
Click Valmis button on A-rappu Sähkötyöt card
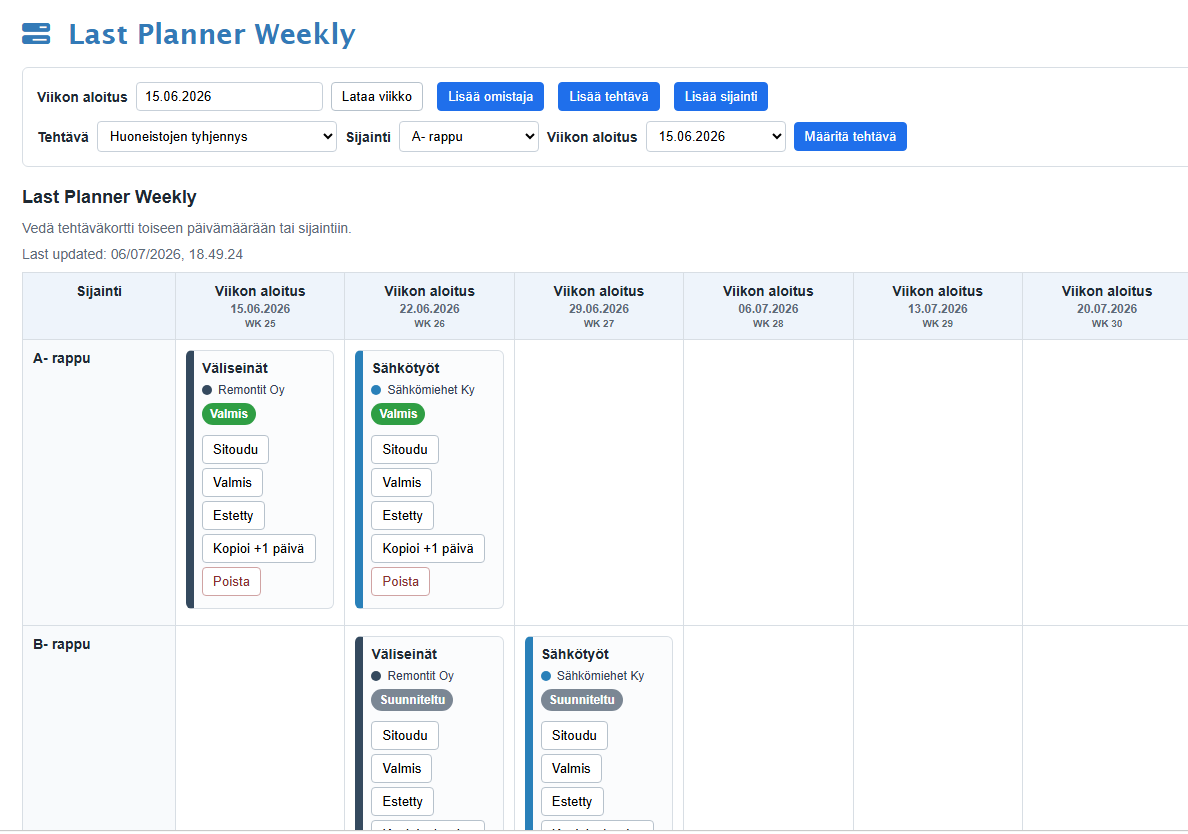coord(402,483)
